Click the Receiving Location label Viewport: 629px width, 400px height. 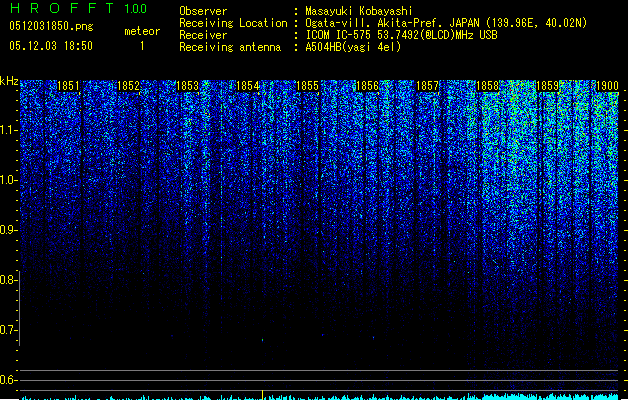(x=233, y=23)
